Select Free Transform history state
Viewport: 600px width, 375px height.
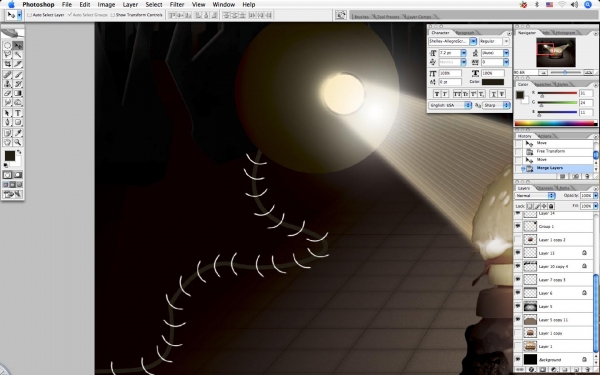point(554,151)
